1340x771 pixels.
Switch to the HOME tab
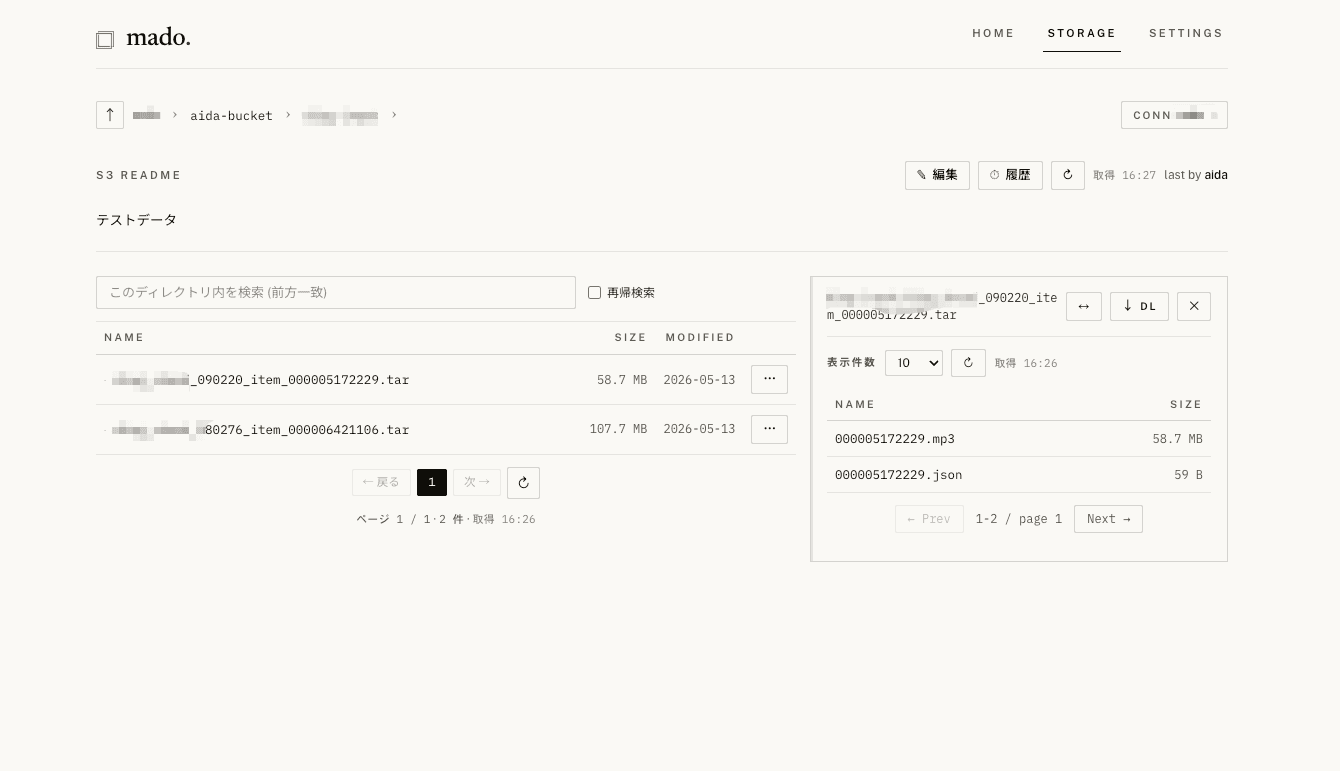[993, 33]
